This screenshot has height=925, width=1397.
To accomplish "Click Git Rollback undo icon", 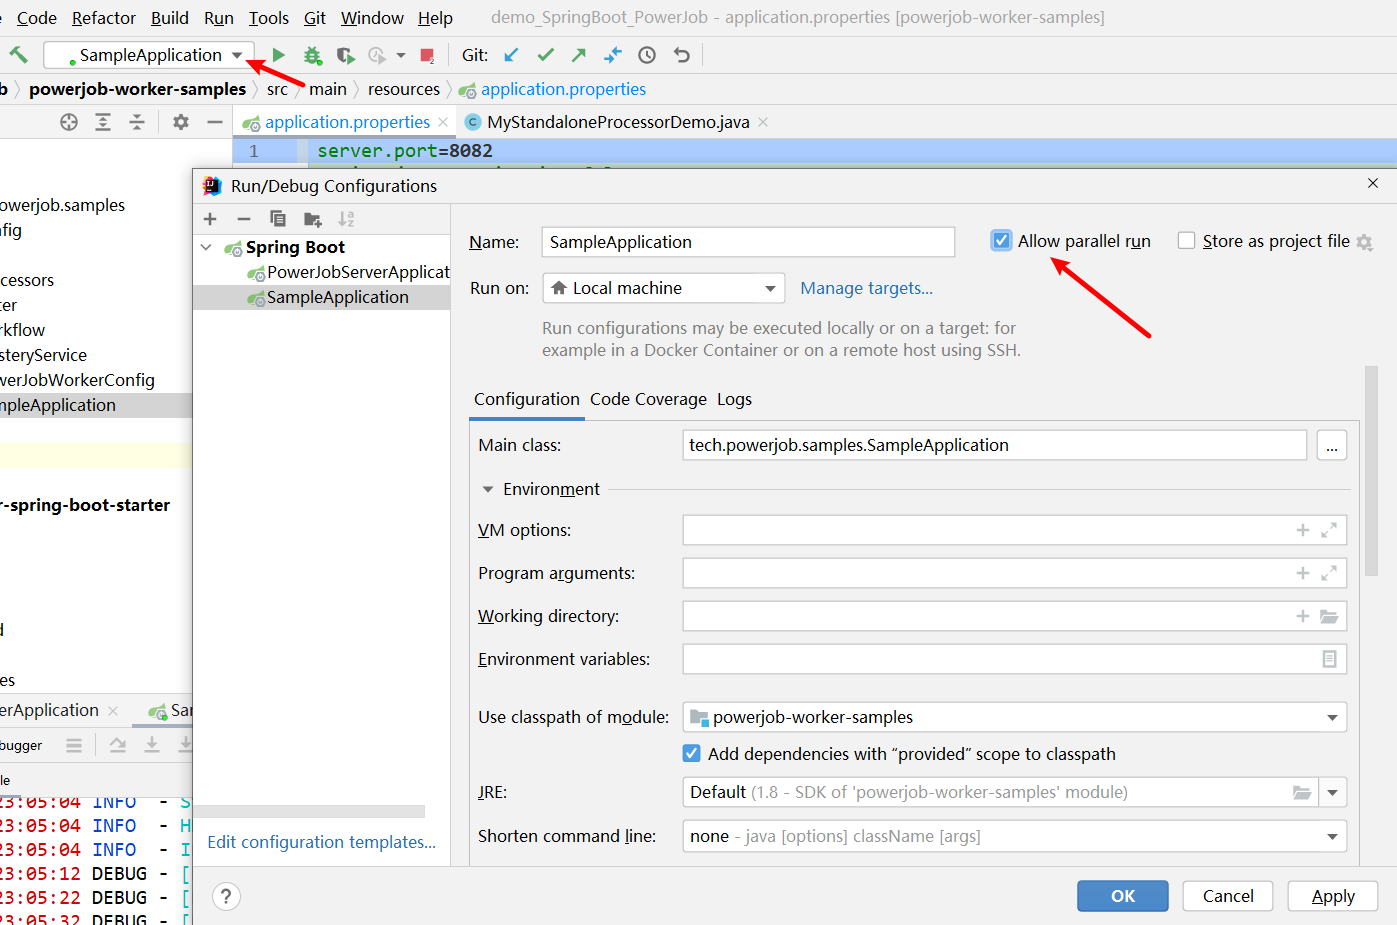I will coord(682,55).
